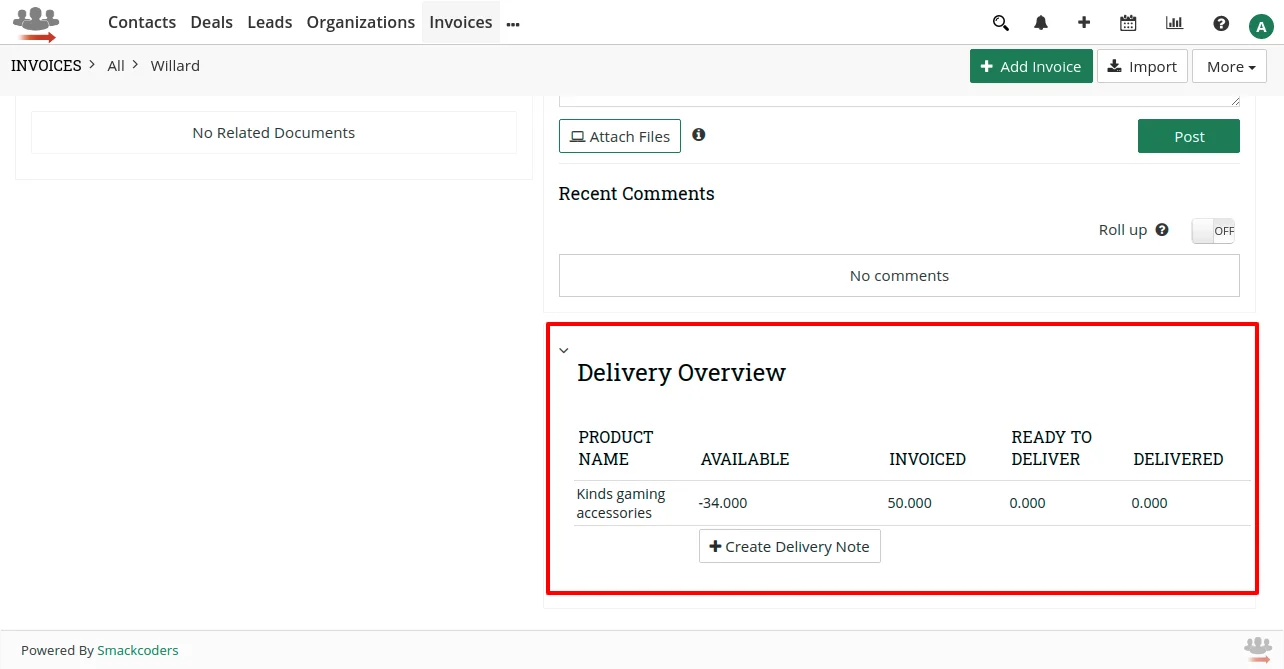The image size is (1284, 669).
Task: Open the More actions dropdown
Action: coord(1229,66)
